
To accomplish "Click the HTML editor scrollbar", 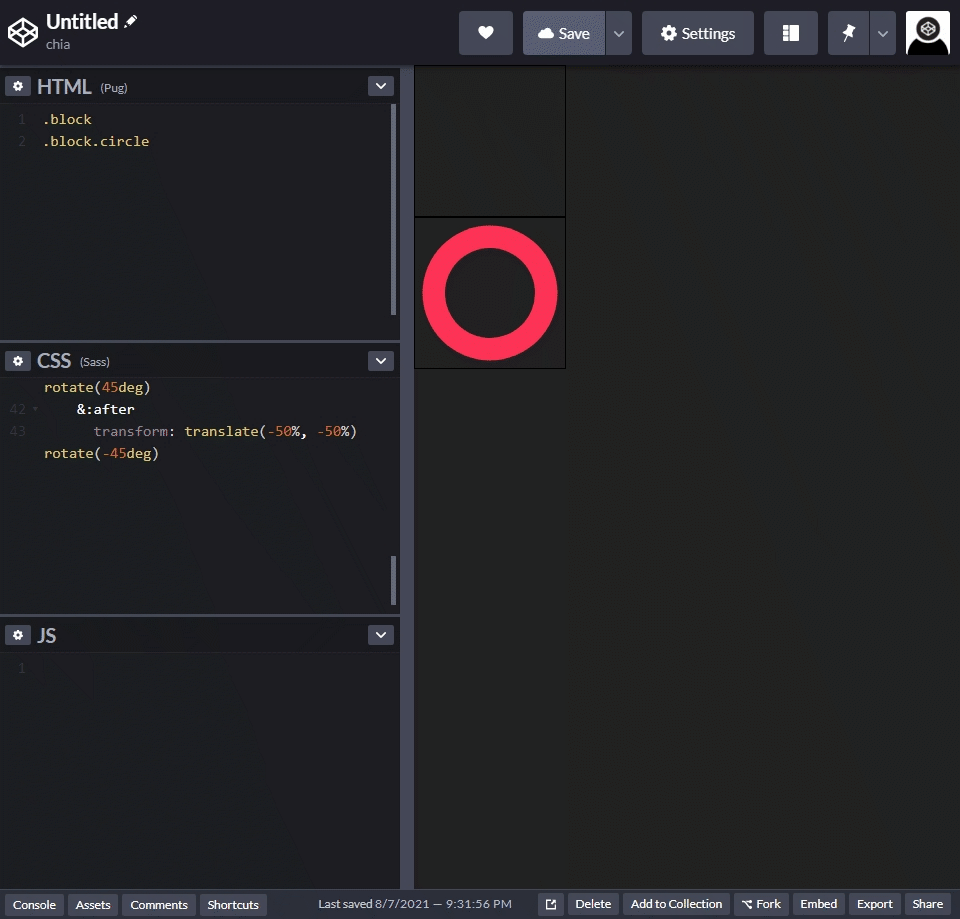I will click(393, 209).
